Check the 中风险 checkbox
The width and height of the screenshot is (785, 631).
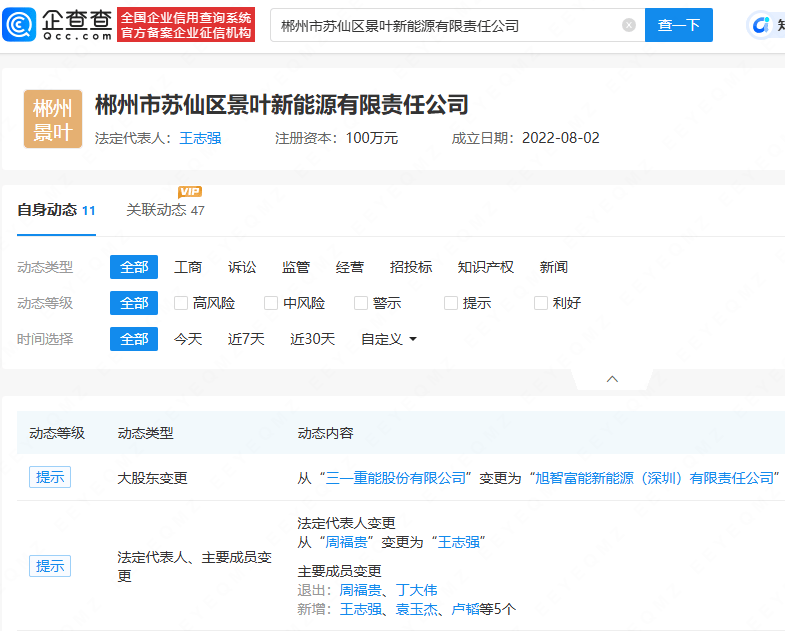tap(271, 303)
